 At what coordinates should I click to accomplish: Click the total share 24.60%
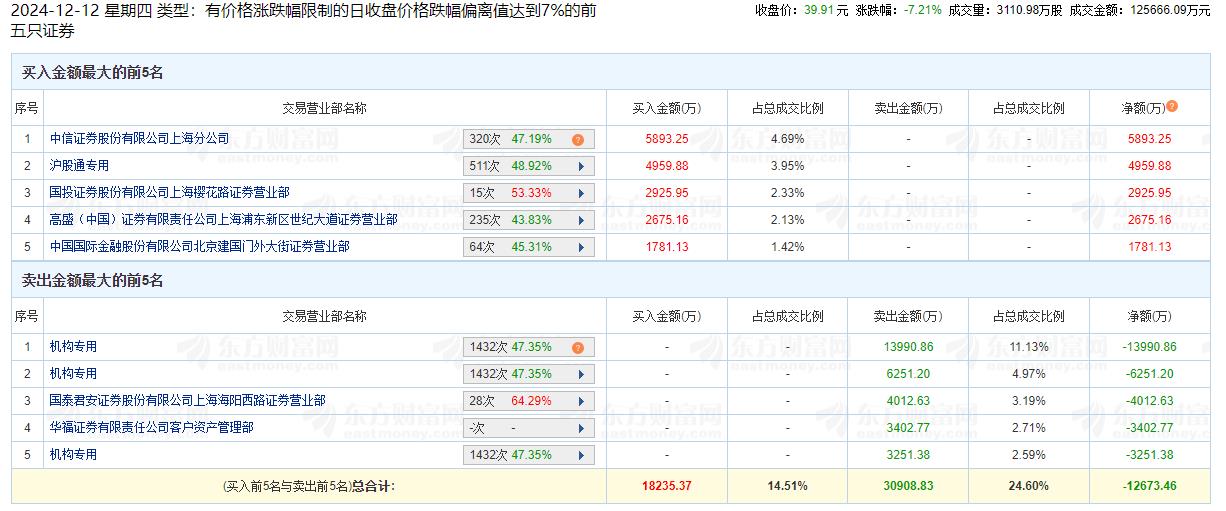pyautogui.click(x=1028, y=486)
